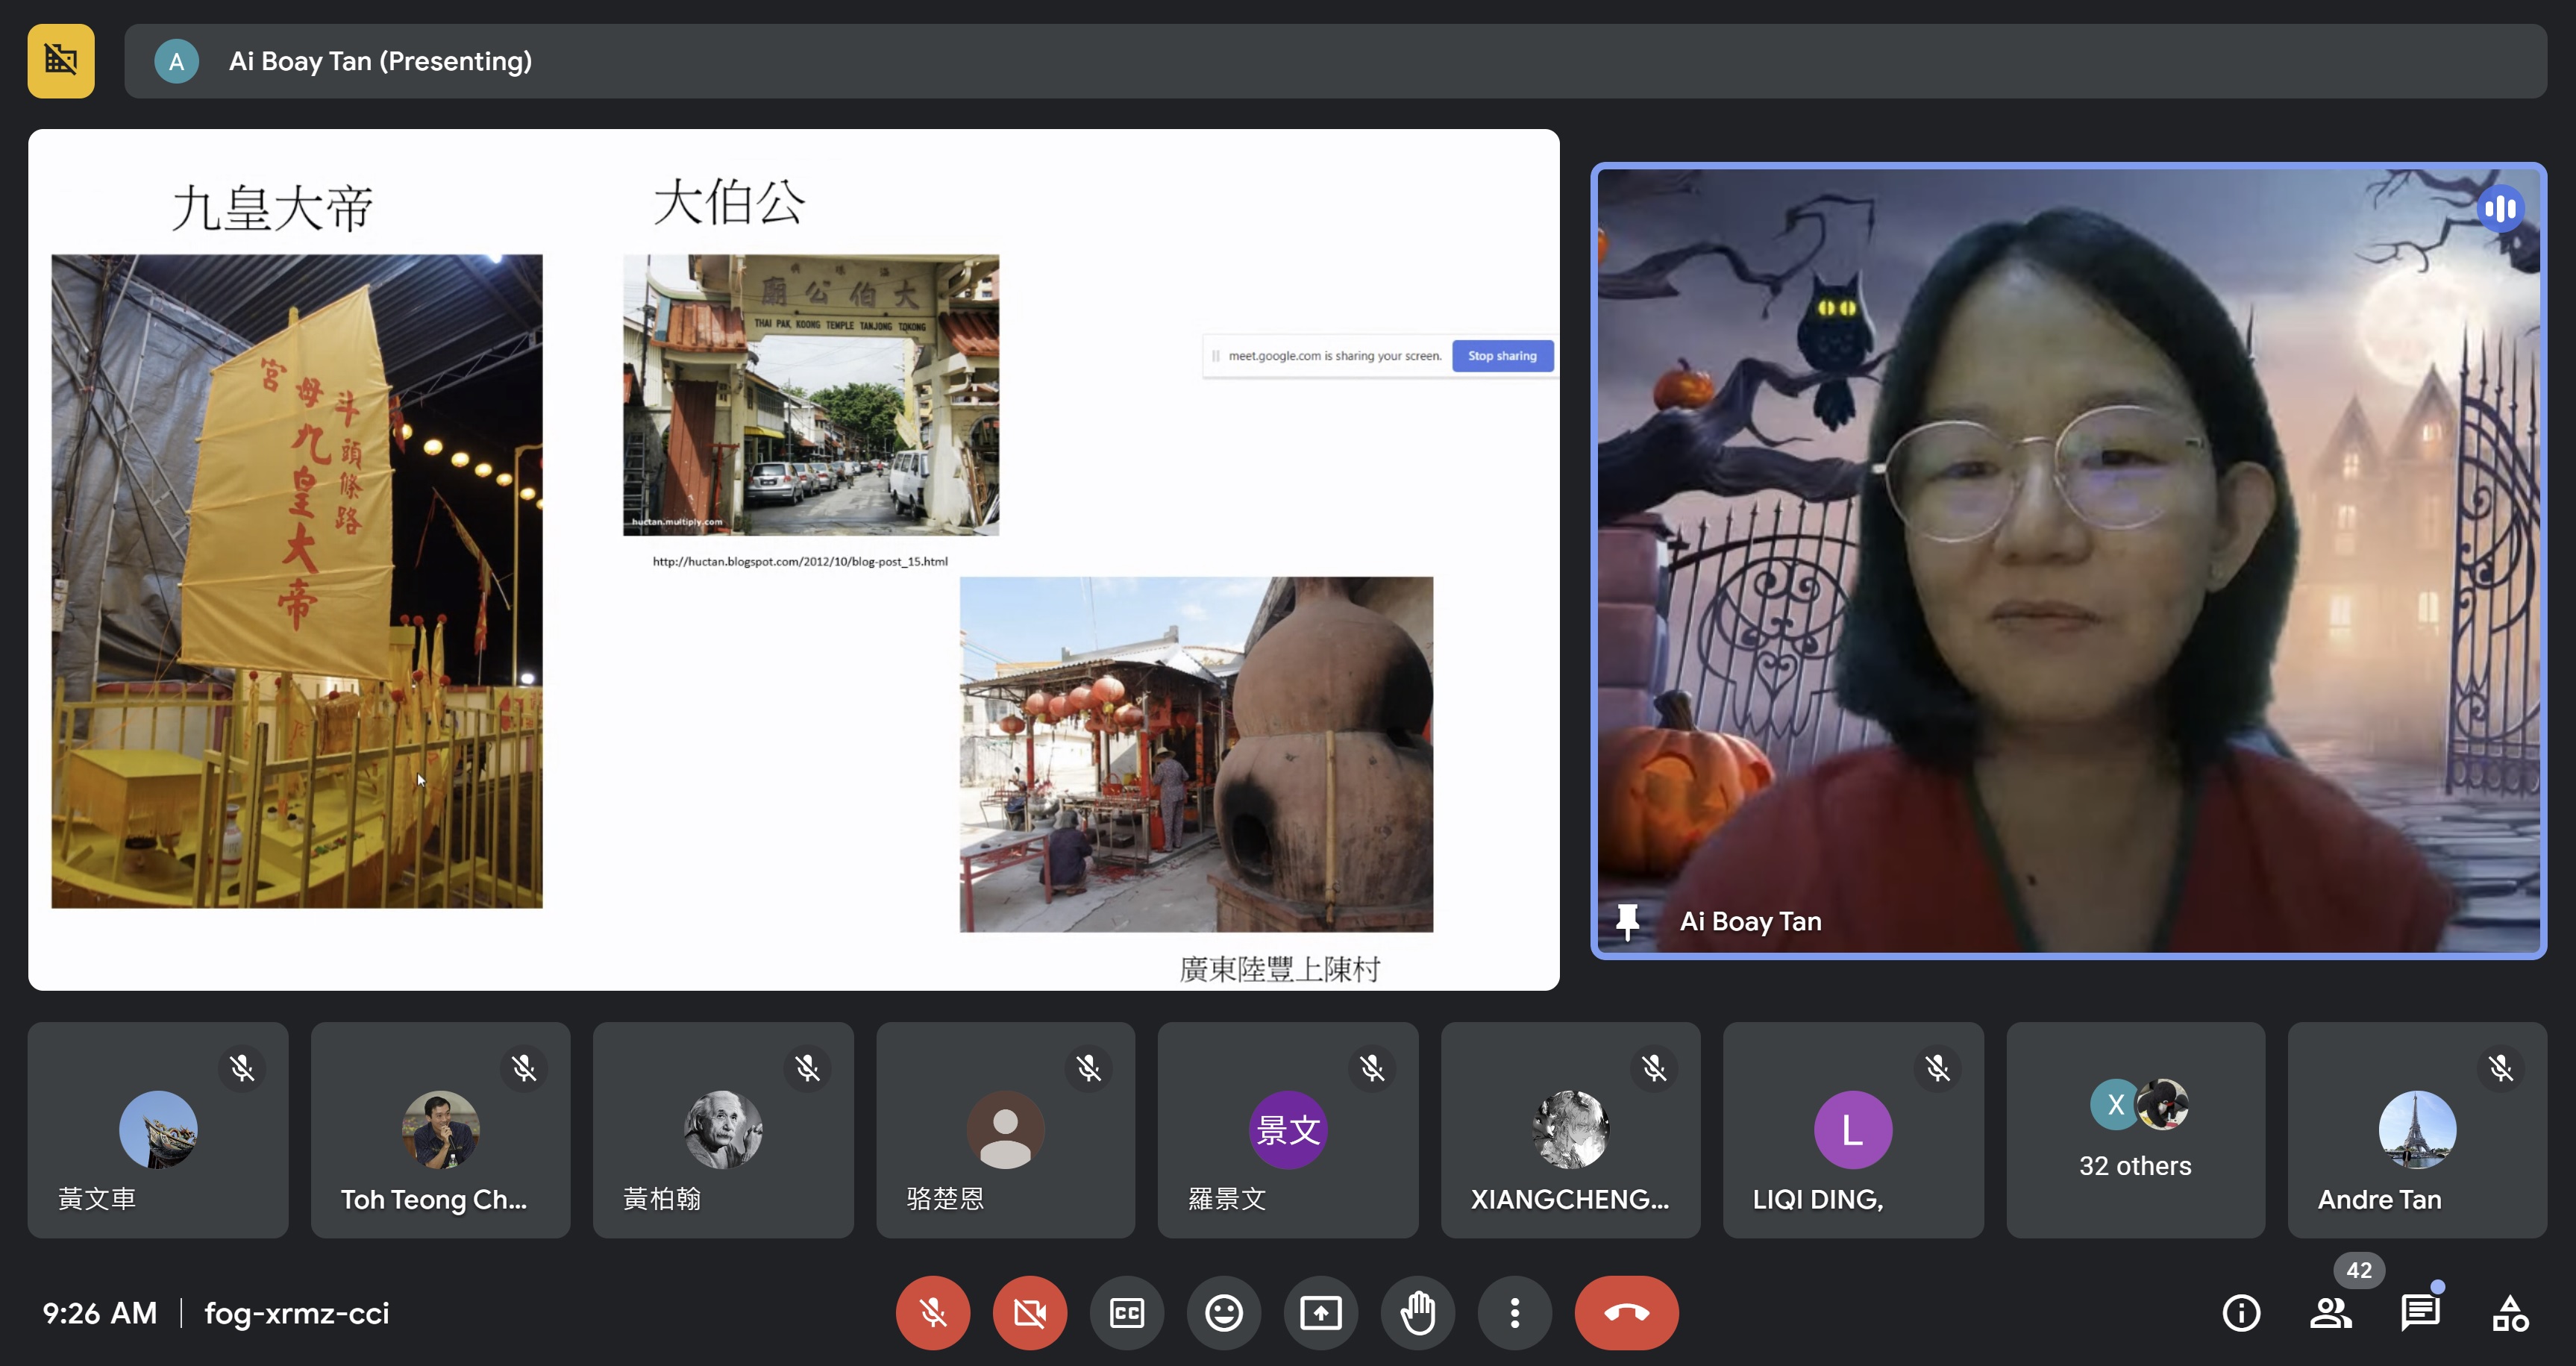Open the three-dot more options menu
2576x1366 pixels.
coord(1514,1313)
